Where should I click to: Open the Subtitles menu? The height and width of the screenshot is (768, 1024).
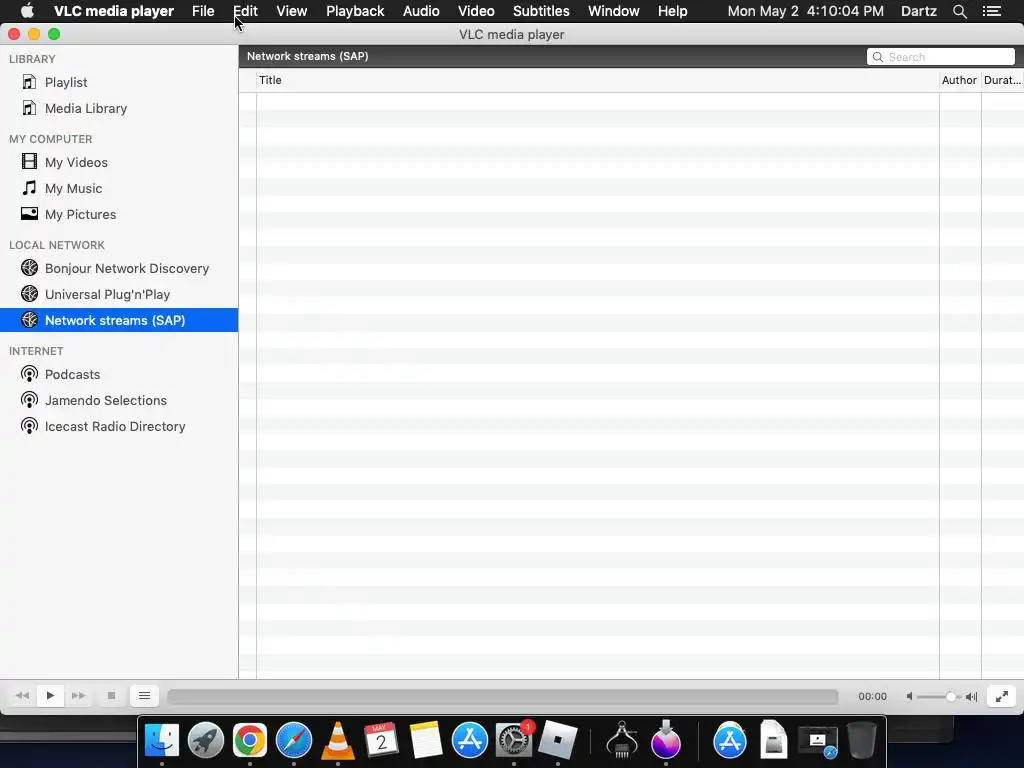(x=541, y=11)
